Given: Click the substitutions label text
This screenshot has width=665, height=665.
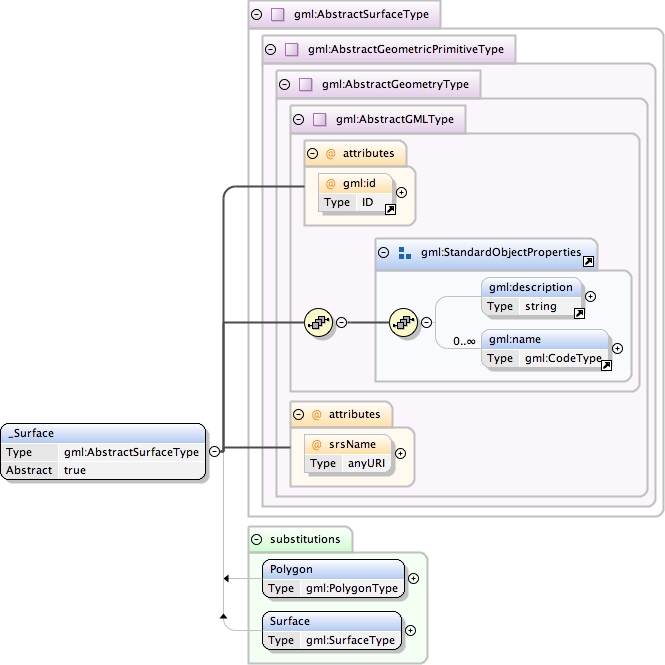Looking at the screenshot, I should [305, 539].
